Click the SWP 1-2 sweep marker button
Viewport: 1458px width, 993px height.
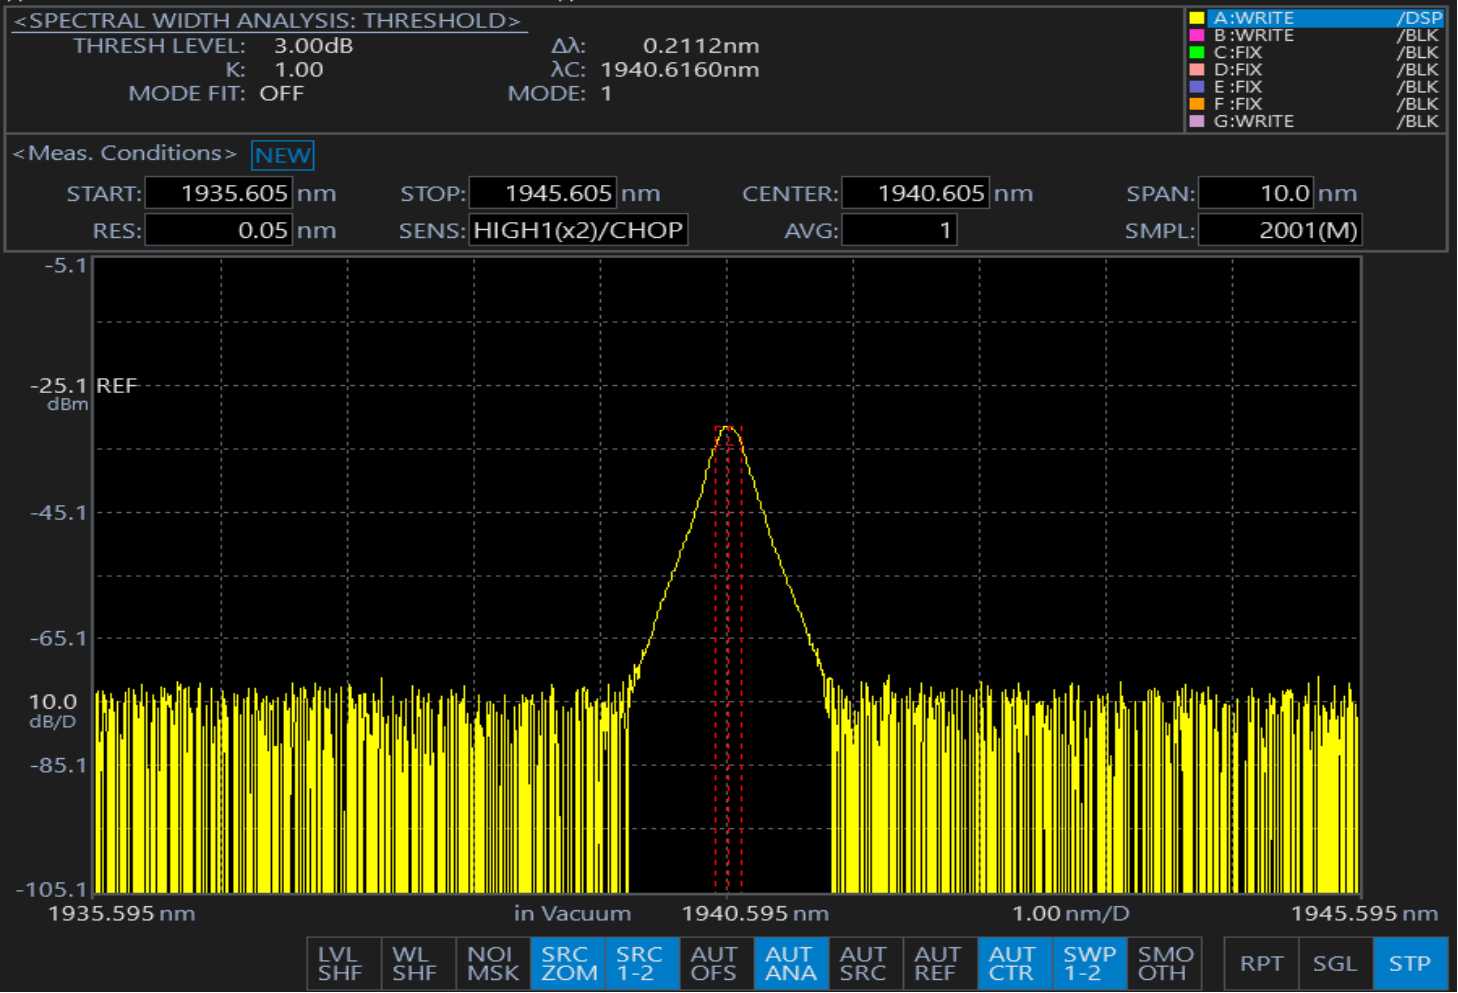click(1088, 963)
